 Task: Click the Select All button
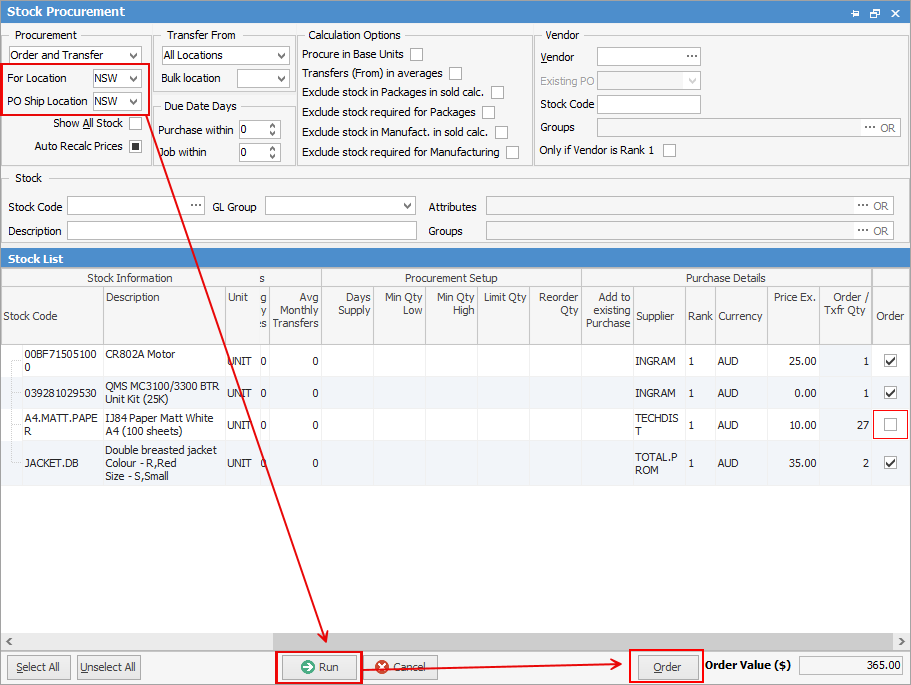click(x=38, y=667)
